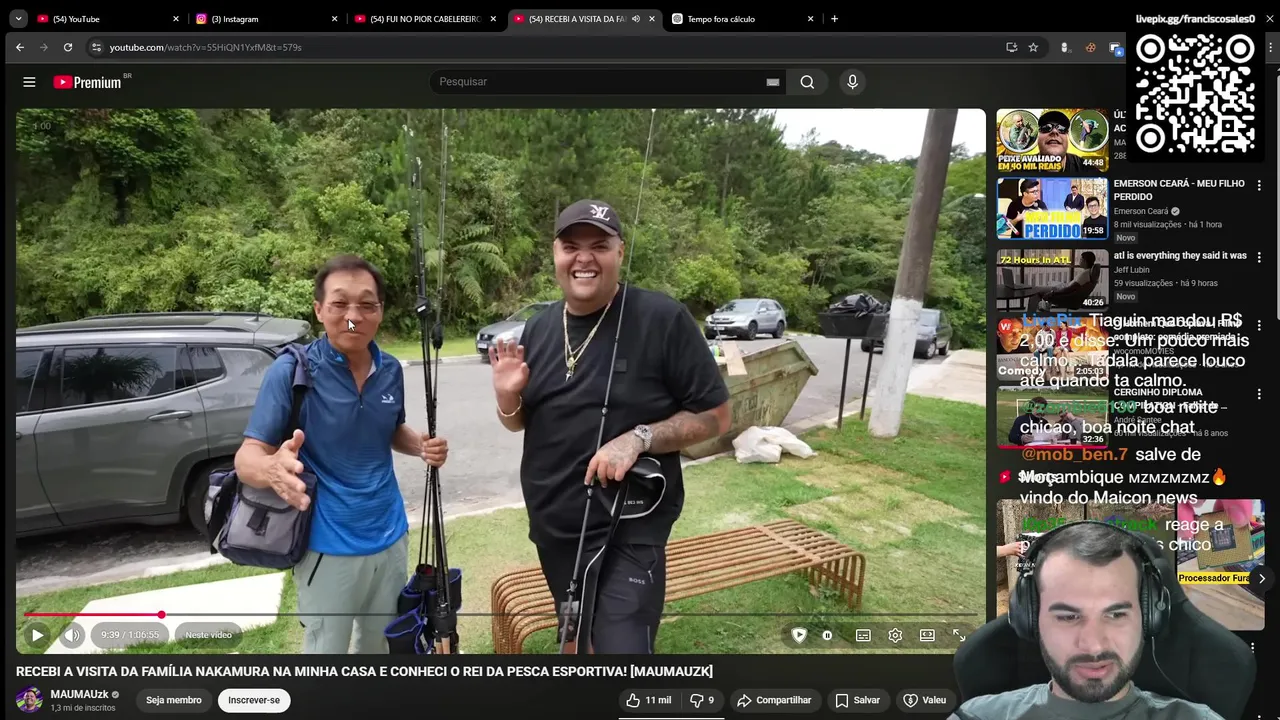
Task: Switch to the 'Tempo fora cálculo' tab
Action: click(x=735, y=19)
